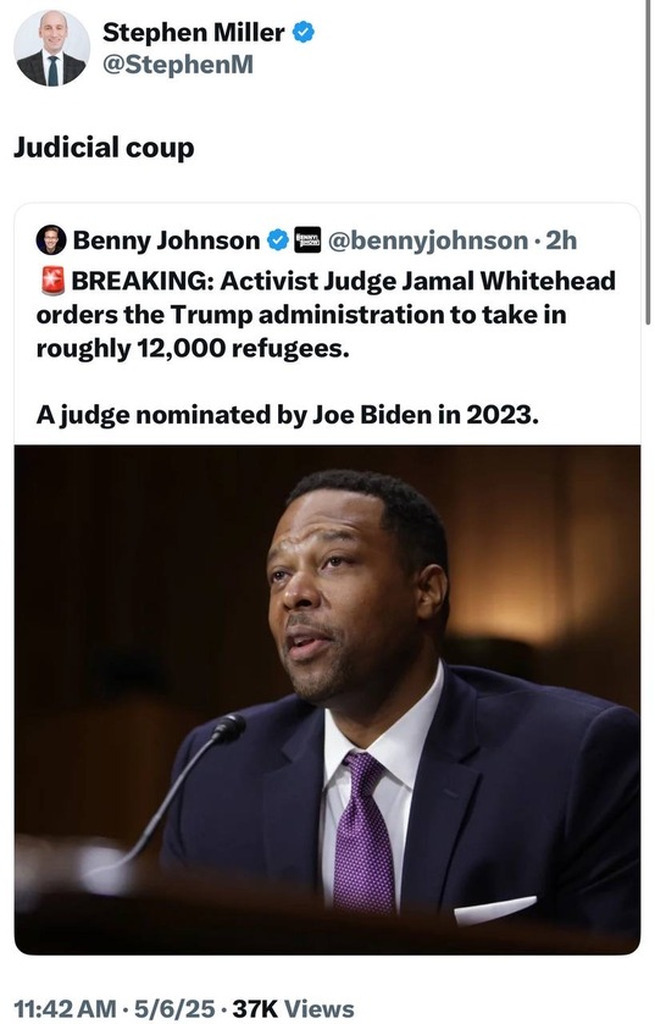This screenshot has height=1024, width=655.
Task: Click Benny Johnson's small profile avatar
Action: (x=51, y=240)
